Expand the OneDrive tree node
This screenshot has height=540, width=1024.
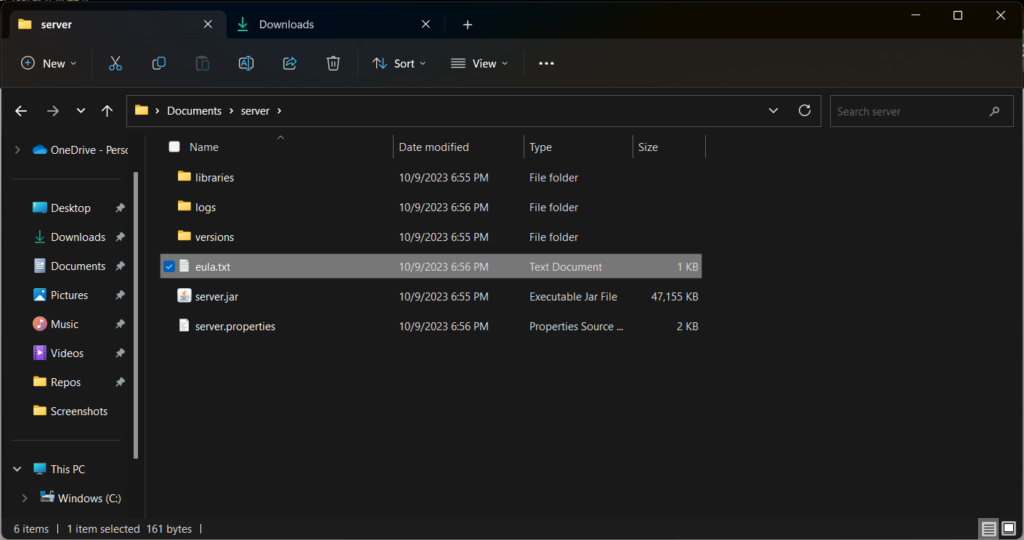[x=18, y=150]
